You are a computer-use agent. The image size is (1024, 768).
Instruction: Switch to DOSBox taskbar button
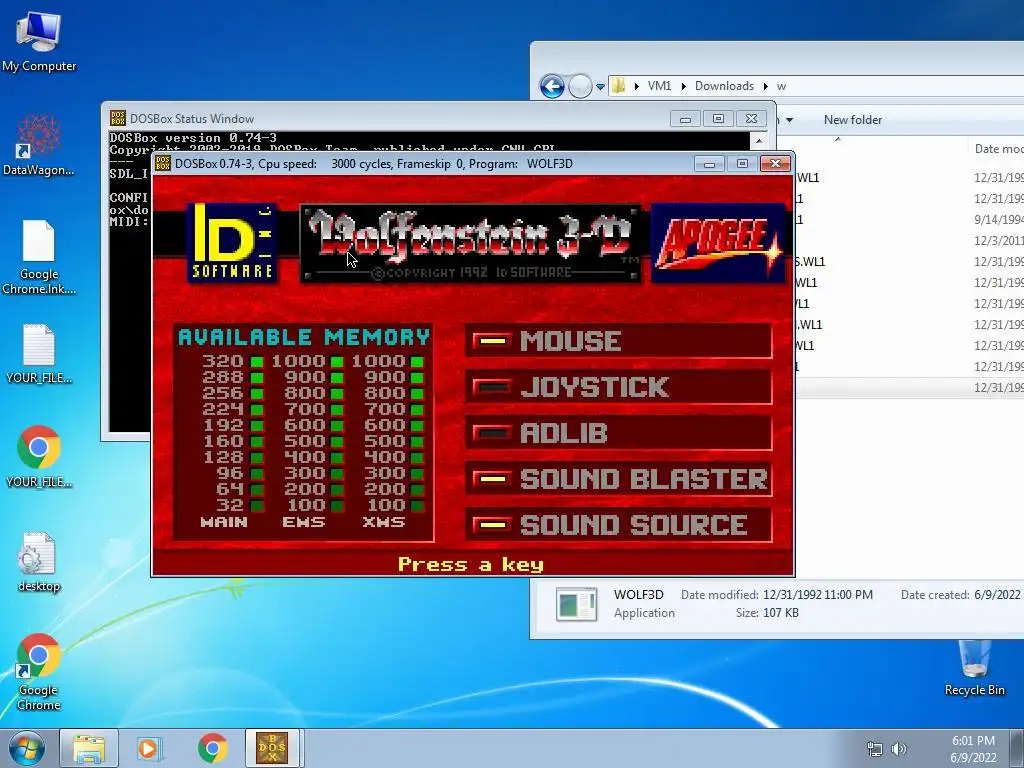pos(272,748)
